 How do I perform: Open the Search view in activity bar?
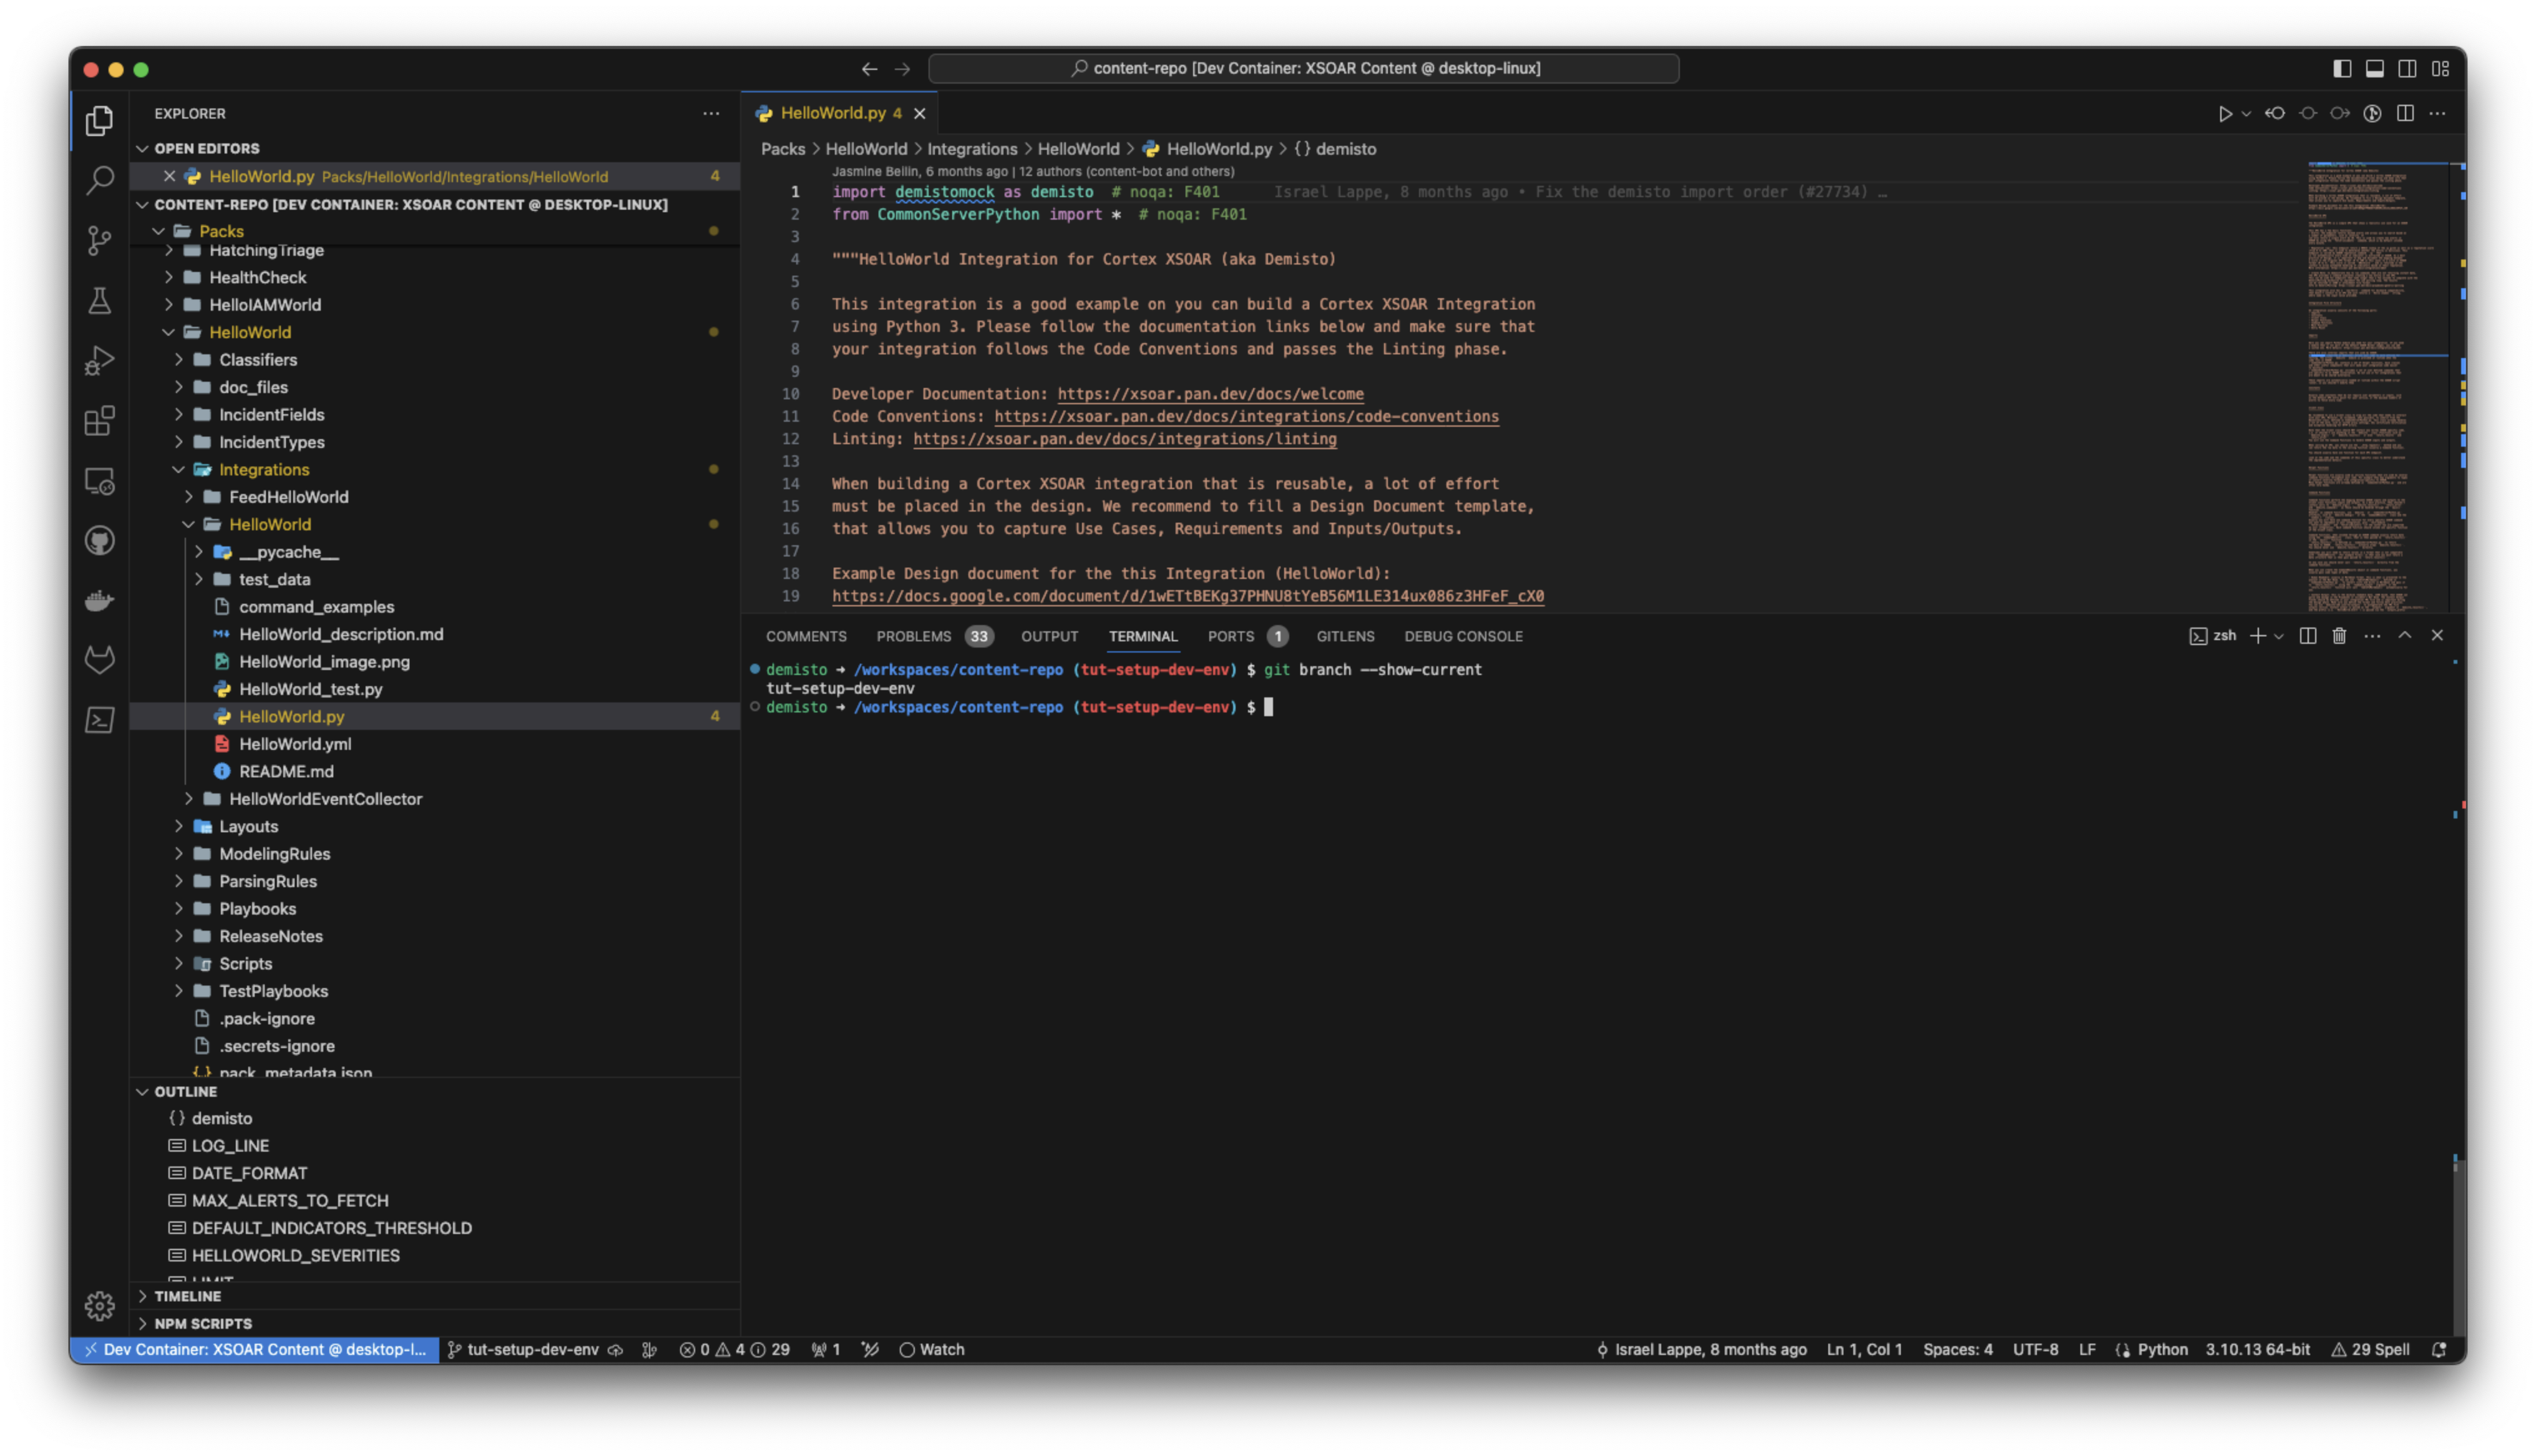pyautogui.click(x=99, y=180)
